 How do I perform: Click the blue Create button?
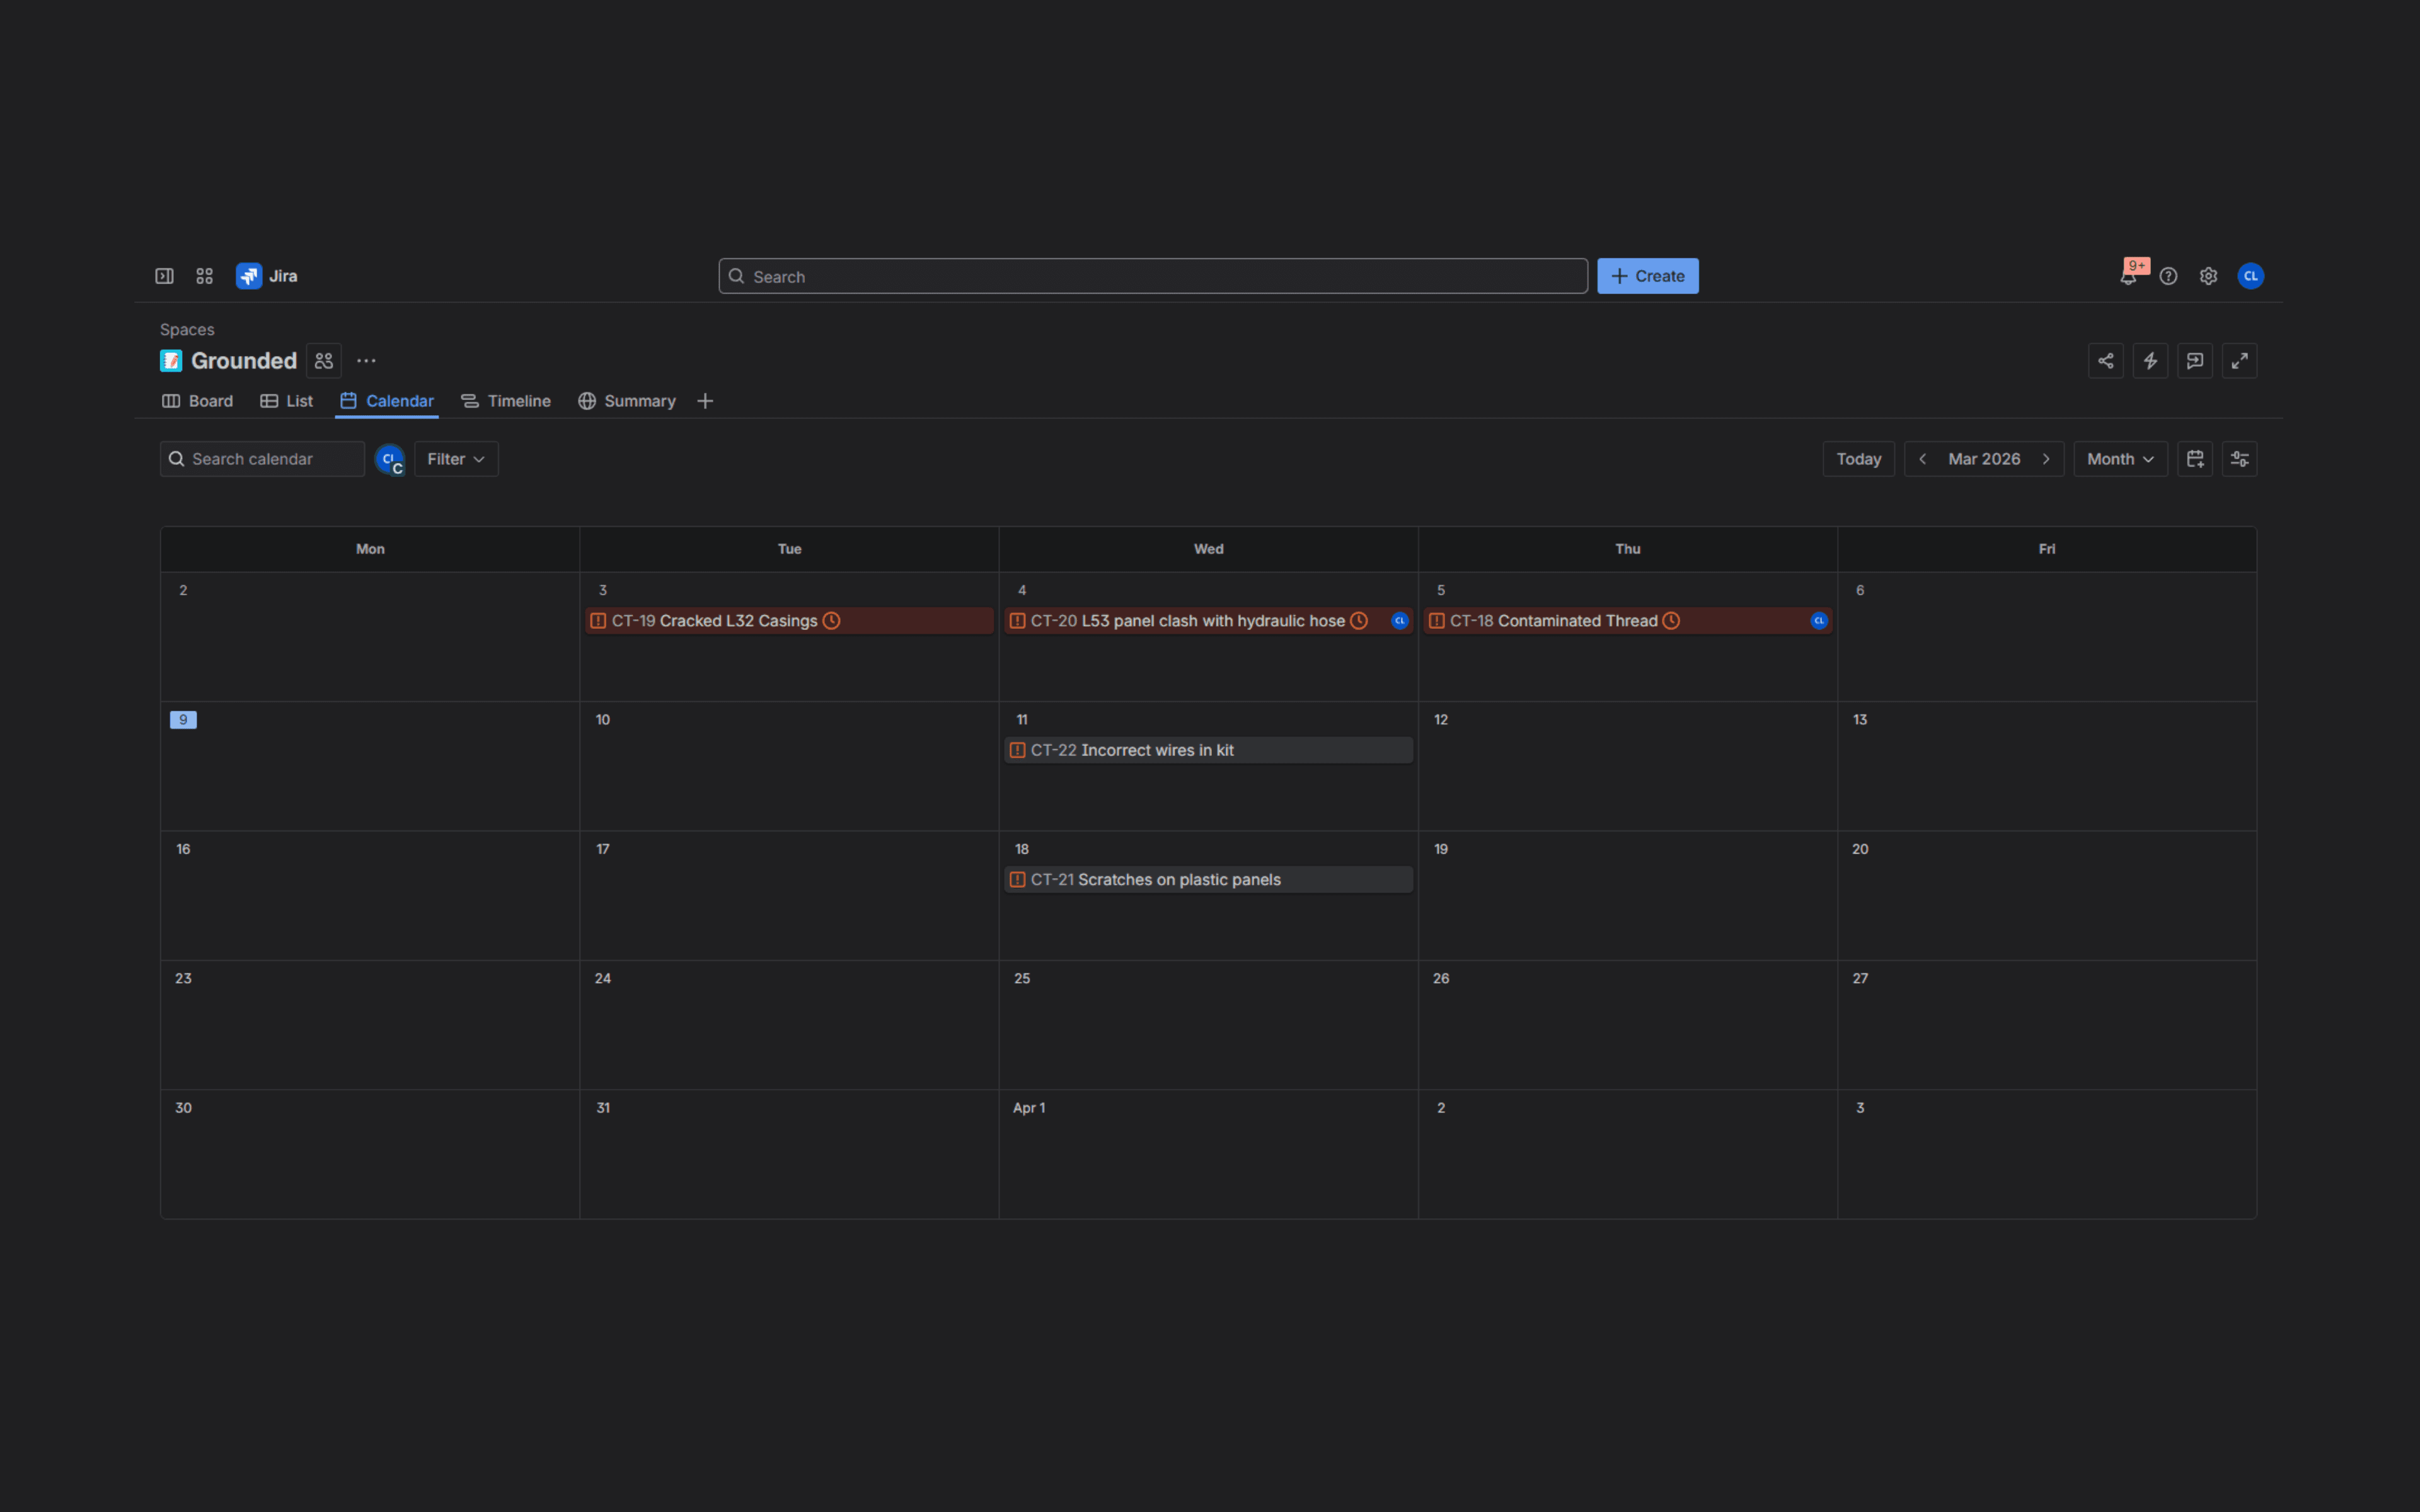coord(1647,276)
